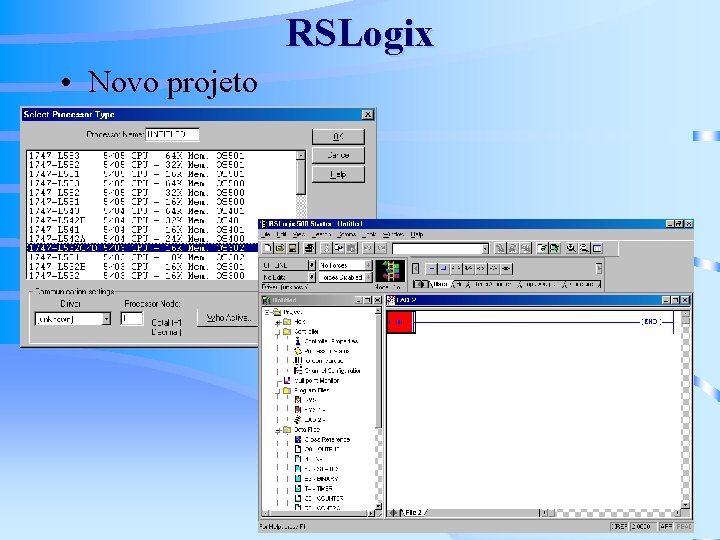Click project tree vertical scrollbar thumb
This screenshot has height=540, width=720.
coord(378,372)
